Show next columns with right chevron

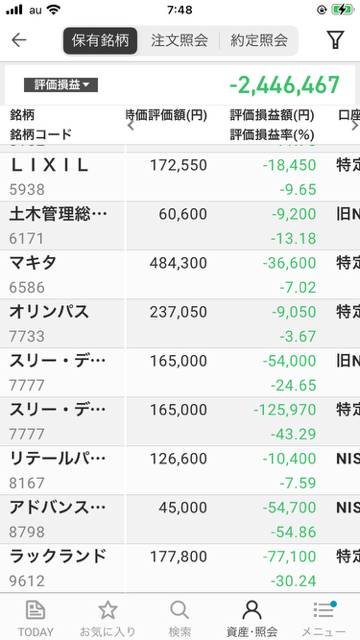[x=354, y=126]
